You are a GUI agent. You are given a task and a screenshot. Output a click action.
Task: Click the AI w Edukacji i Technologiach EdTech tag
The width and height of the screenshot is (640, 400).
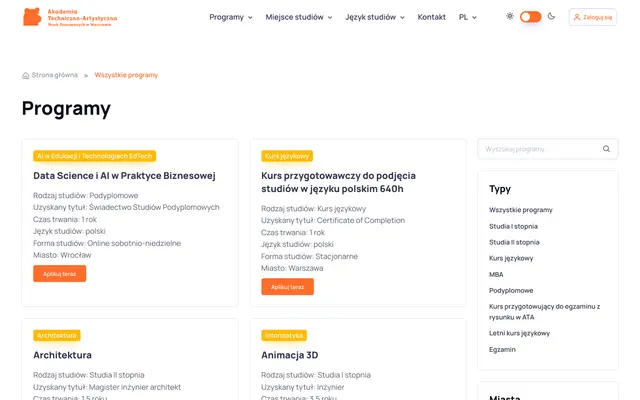(x=94, y=156)
